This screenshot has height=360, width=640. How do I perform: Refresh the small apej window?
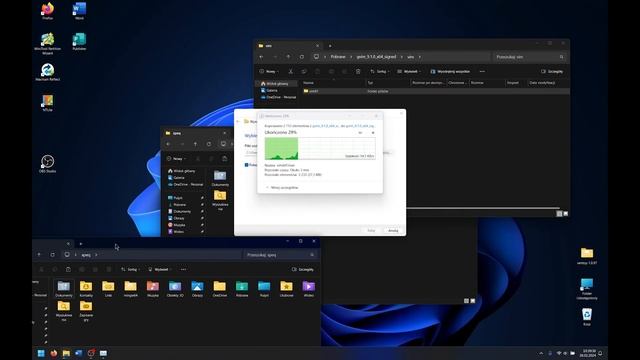[209, 144]
